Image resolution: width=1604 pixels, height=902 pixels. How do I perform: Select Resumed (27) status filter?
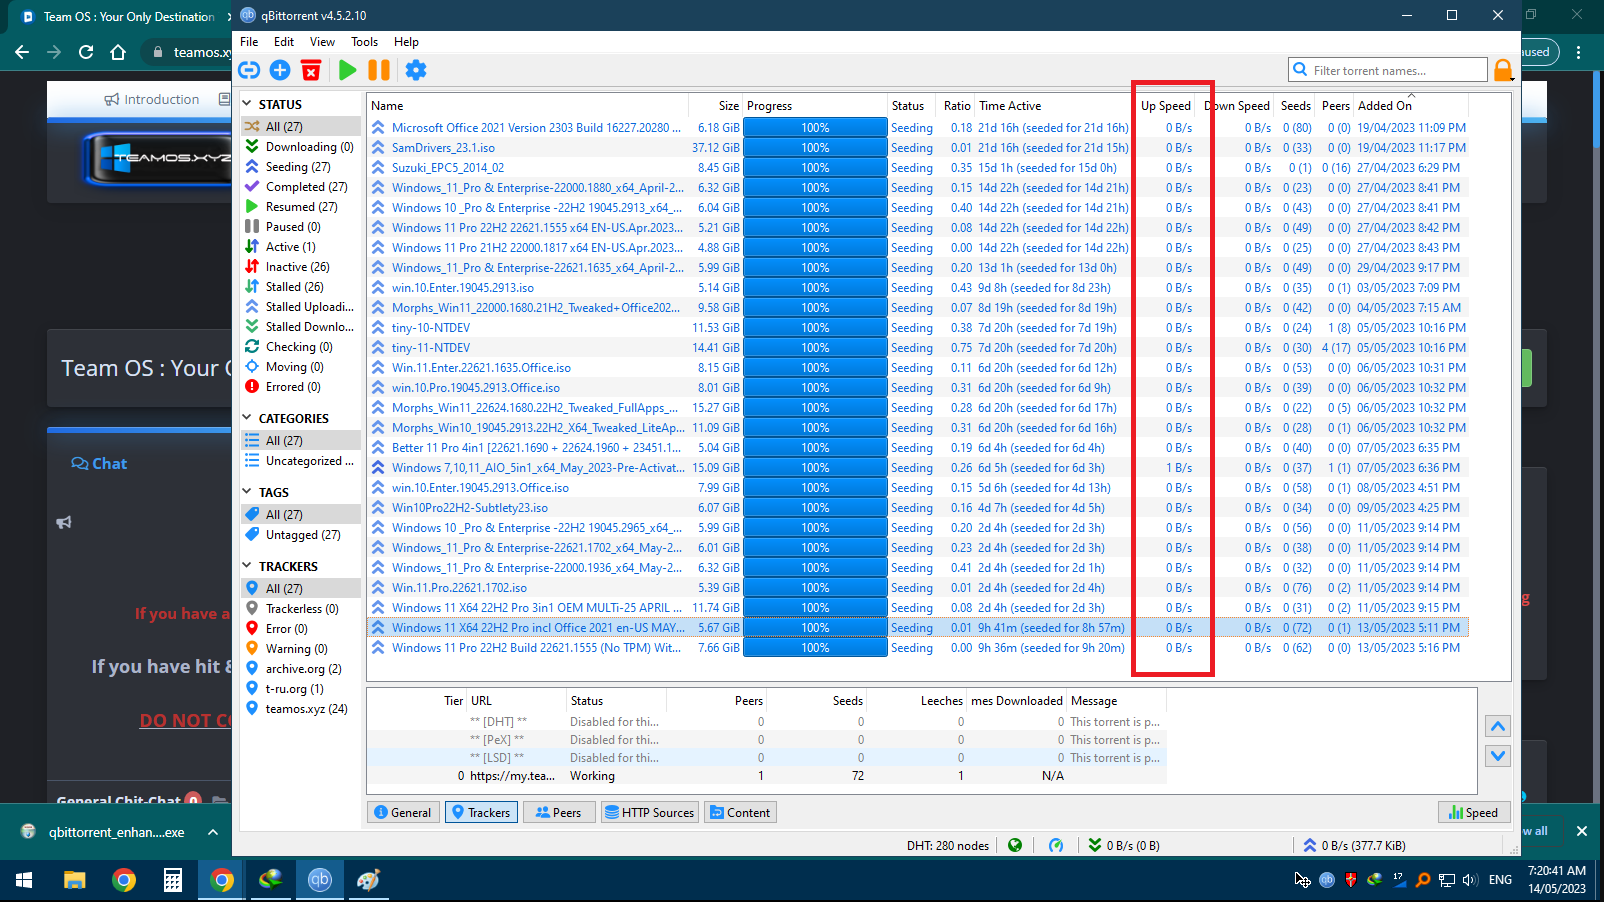[300, 207]
